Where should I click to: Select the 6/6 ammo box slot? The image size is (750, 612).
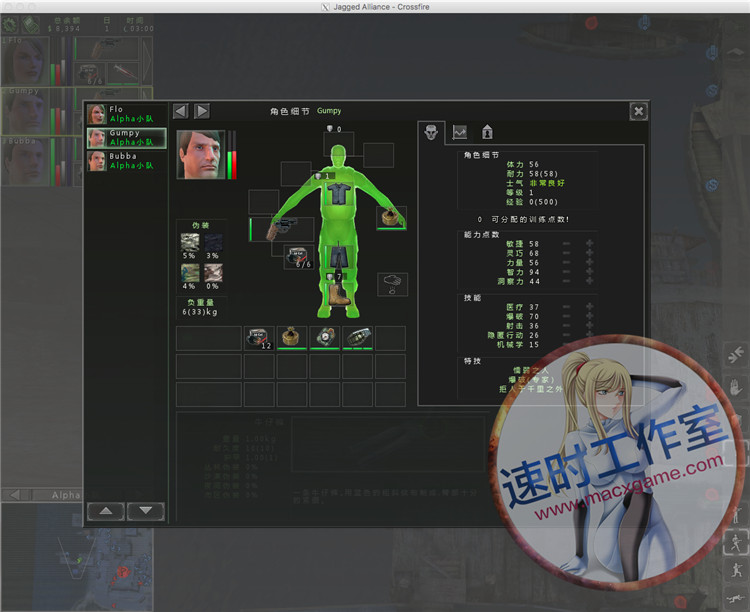[x=299, y=257]
